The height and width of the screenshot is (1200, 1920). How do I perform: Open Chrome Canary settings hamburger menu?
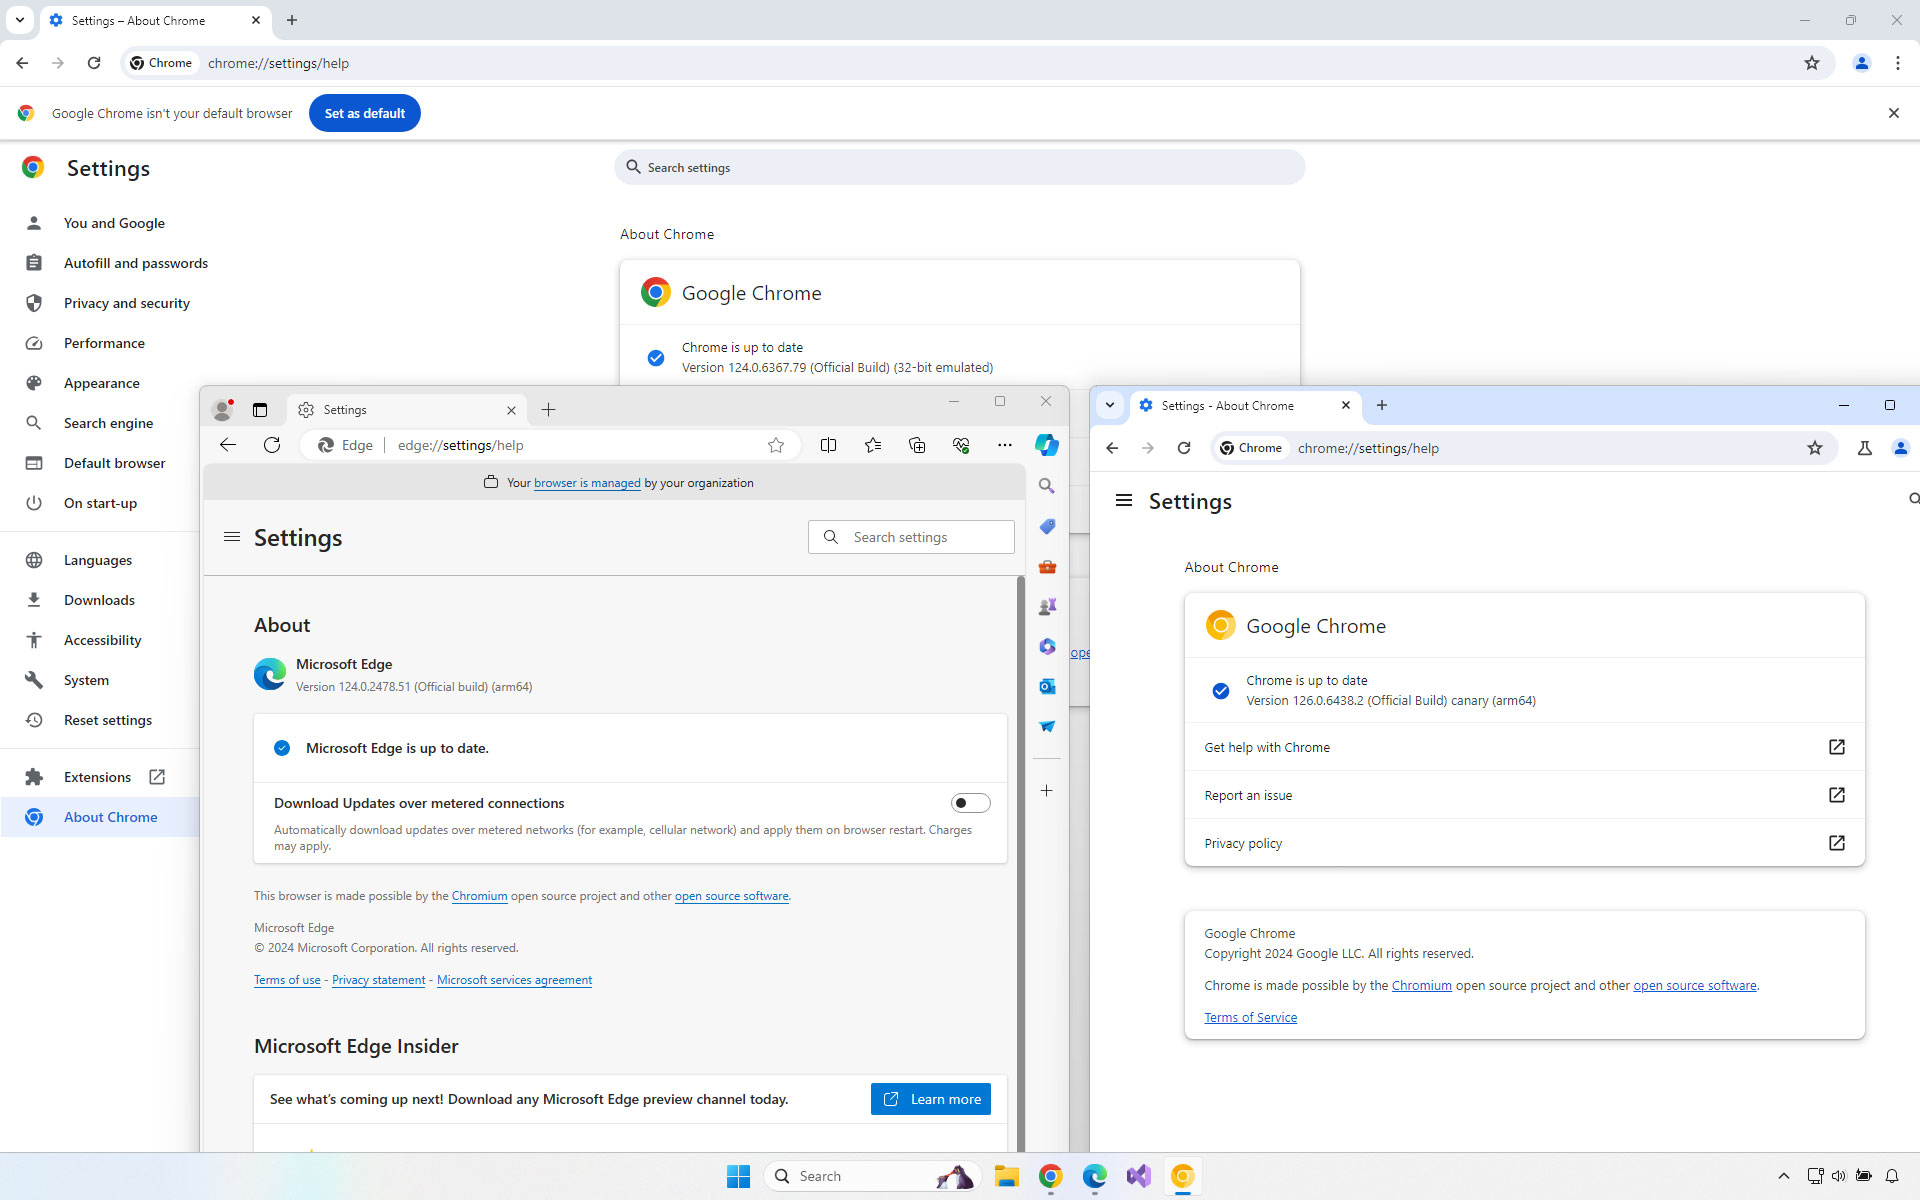(1124, 500)
